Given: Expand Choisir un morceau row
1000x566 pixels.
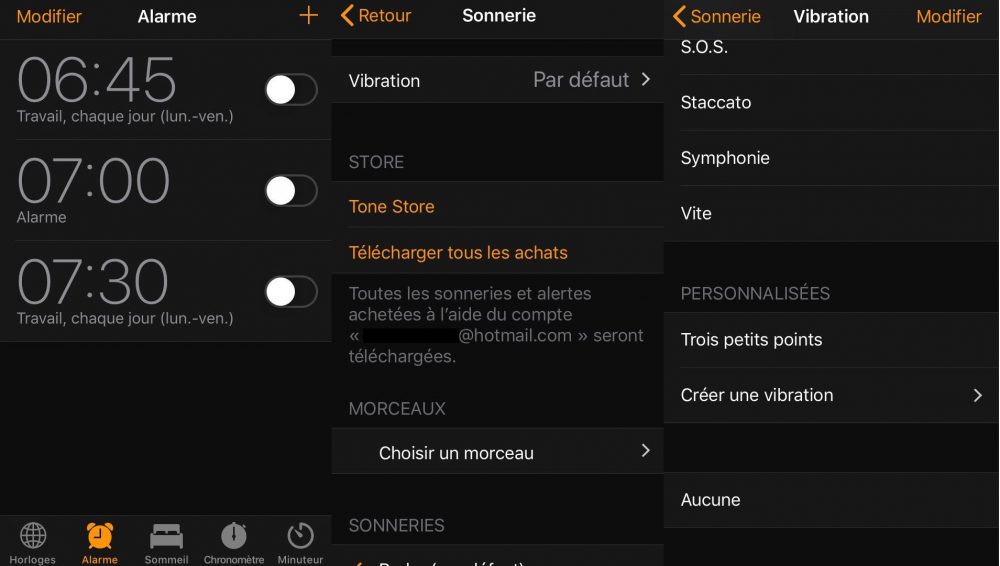Looking at the screenshot, I should [x=498, y=451].
